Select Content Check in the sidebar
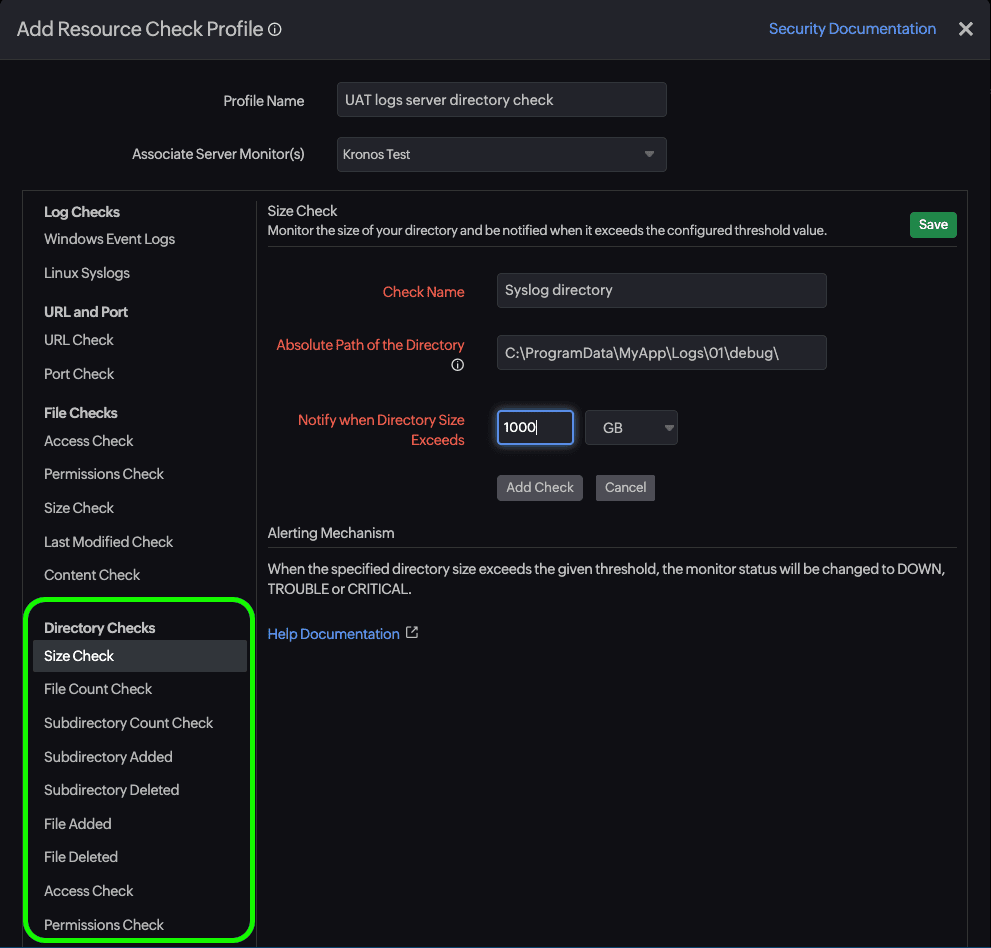Image resolution: width=991 pixels, height=948 pixels. [92, 575]
